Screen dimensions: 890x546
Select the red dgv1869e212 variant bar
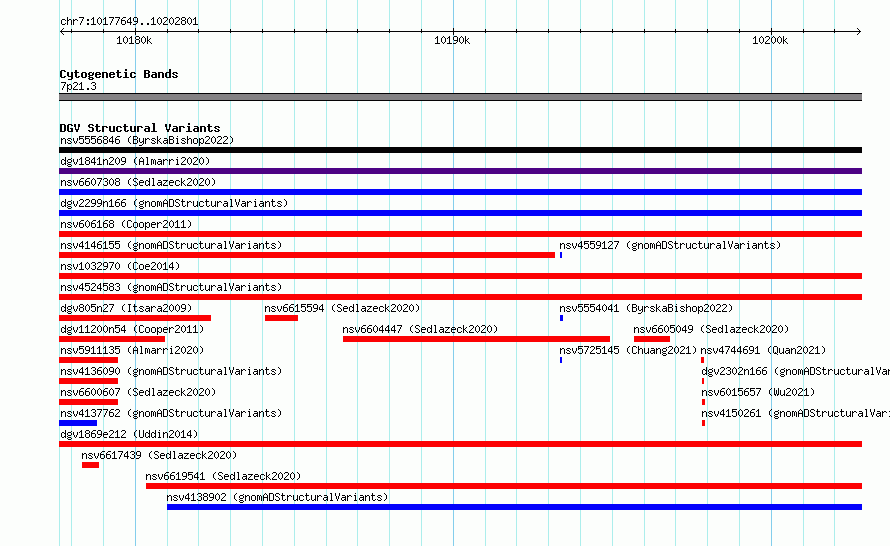pos(460,444)
